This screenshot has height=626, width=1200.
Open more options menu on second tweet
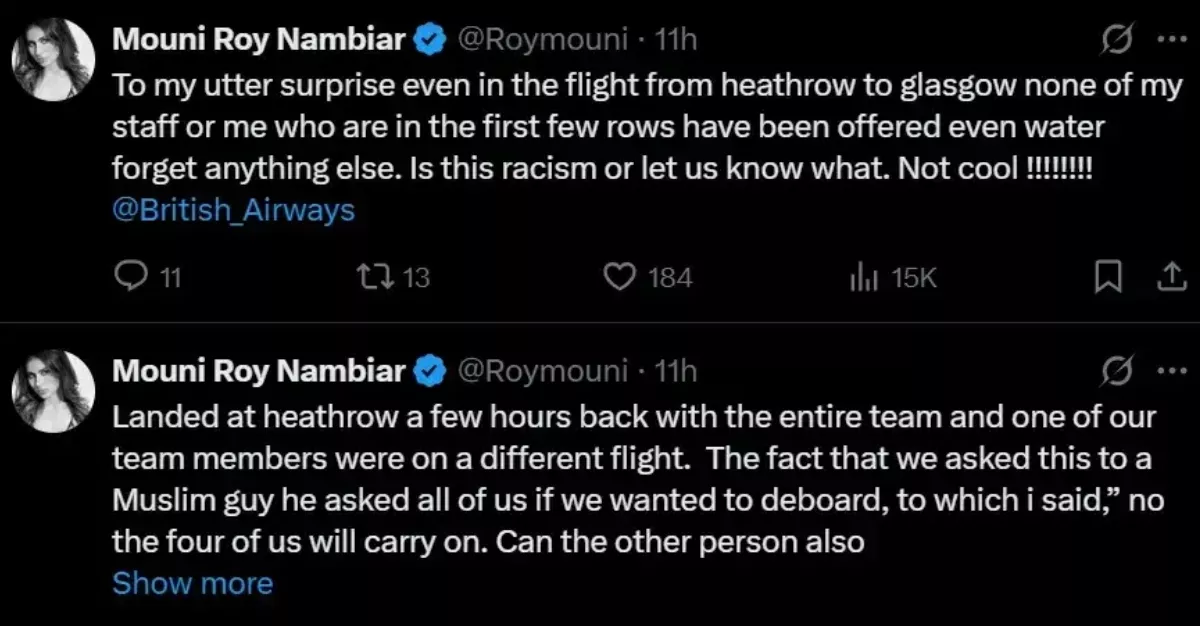(1167, 370)
